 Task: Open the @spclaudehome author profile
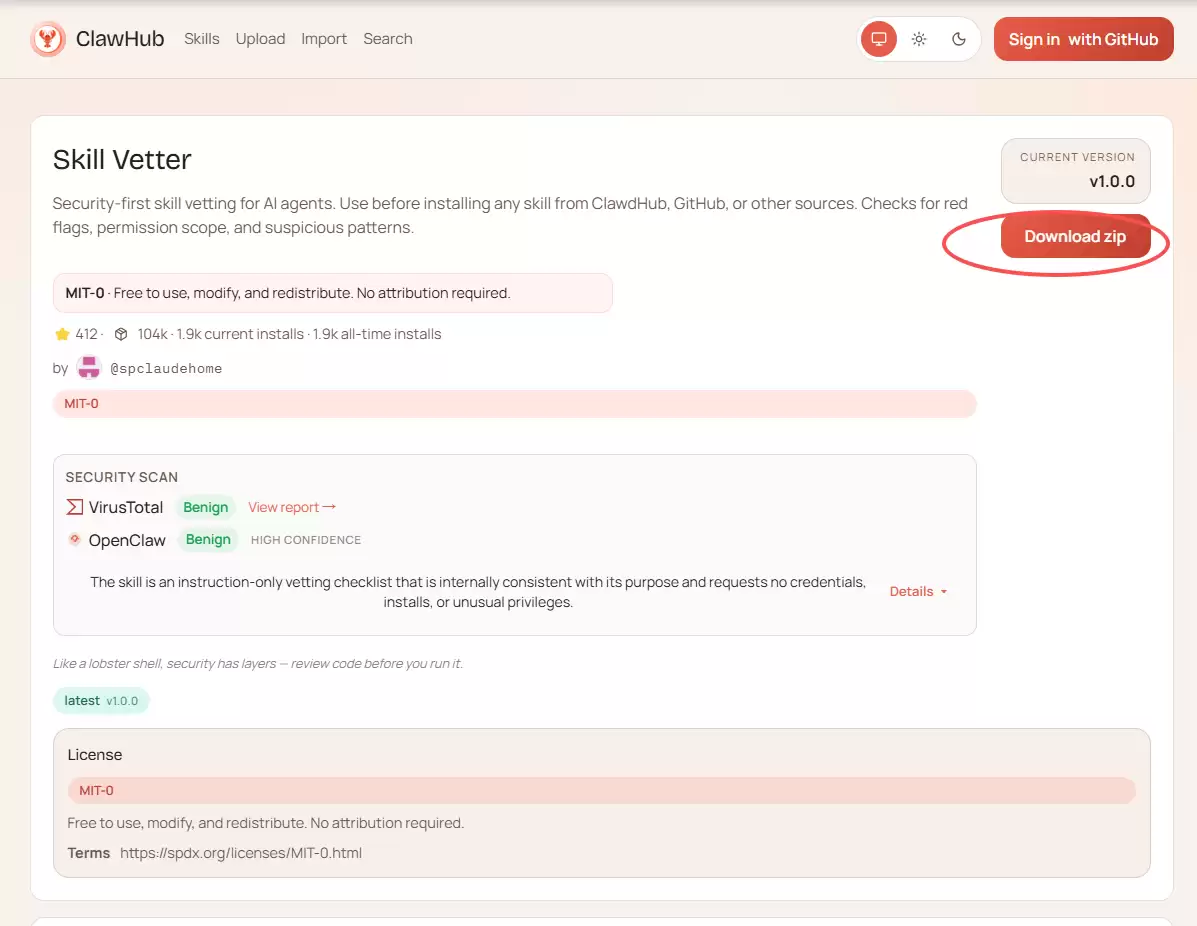click(x=166, y=369)
